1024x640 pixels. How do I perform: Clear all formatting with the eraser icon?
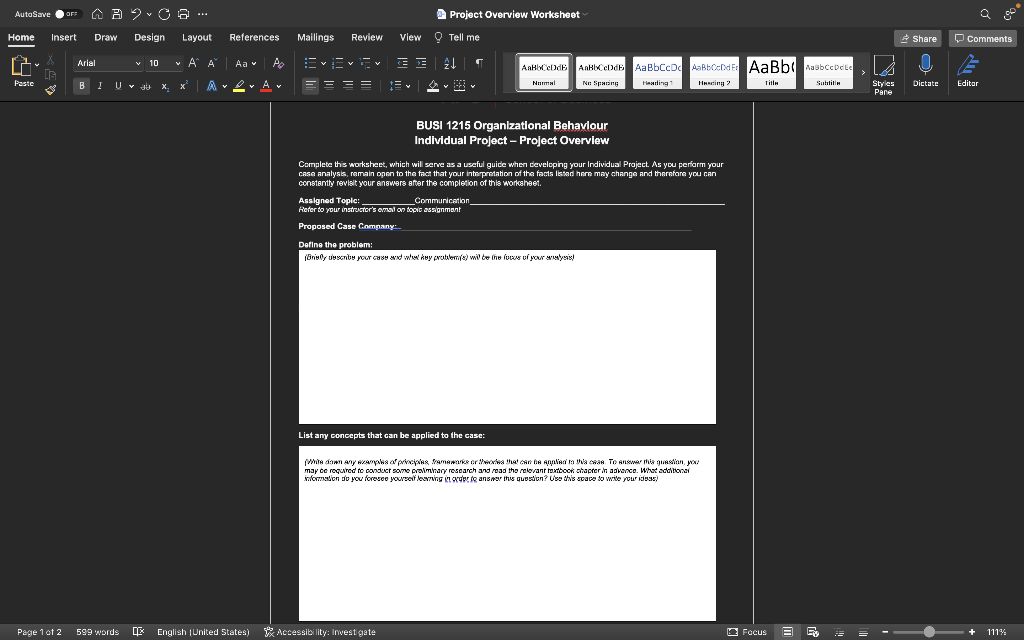(278, 63)
